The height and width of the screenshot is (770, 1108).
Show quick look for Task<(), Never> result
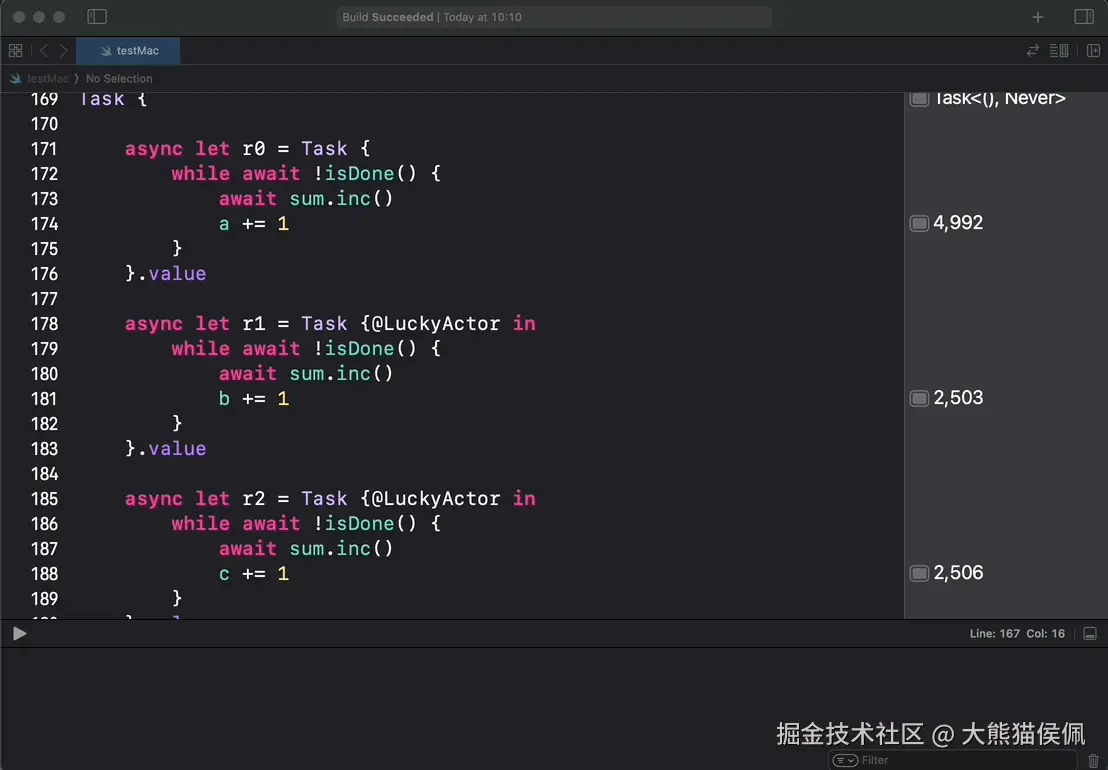[919, 99]
